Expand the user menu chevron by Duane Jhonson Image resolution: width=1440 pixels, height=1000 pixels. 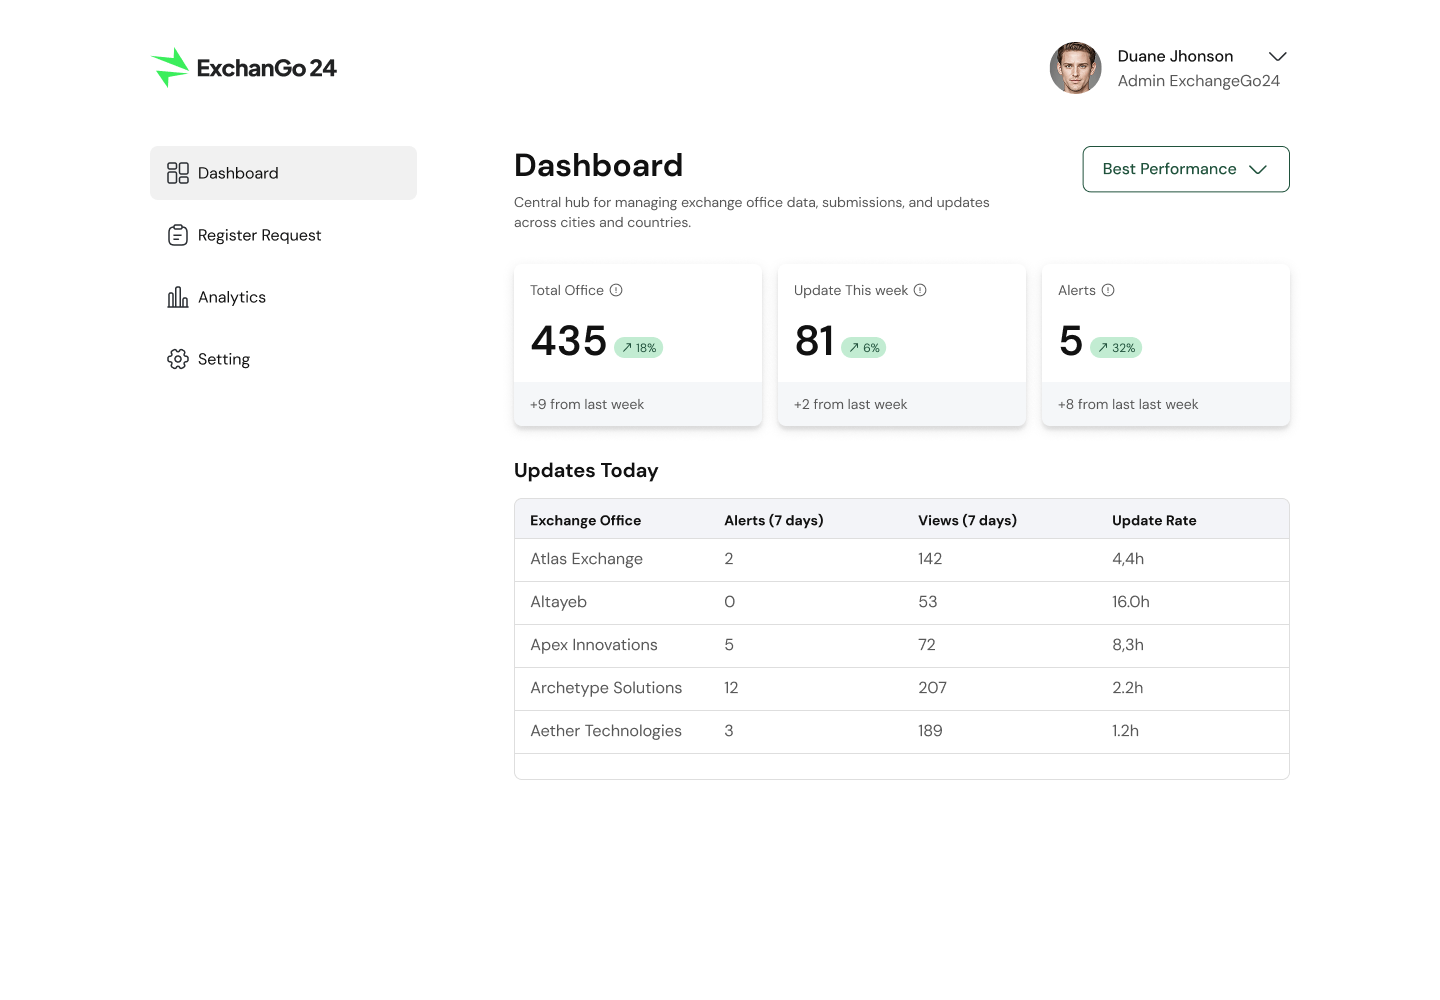point(1277,56)
